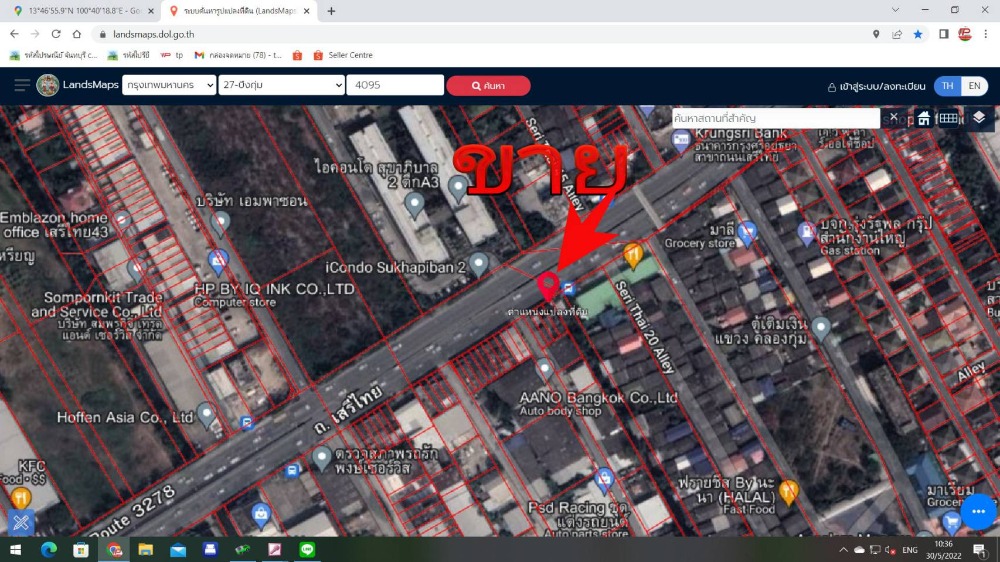Click the LandsMaps logo emblem
The height and width of the screenshot is (562, 1000).
pos(47,85)
